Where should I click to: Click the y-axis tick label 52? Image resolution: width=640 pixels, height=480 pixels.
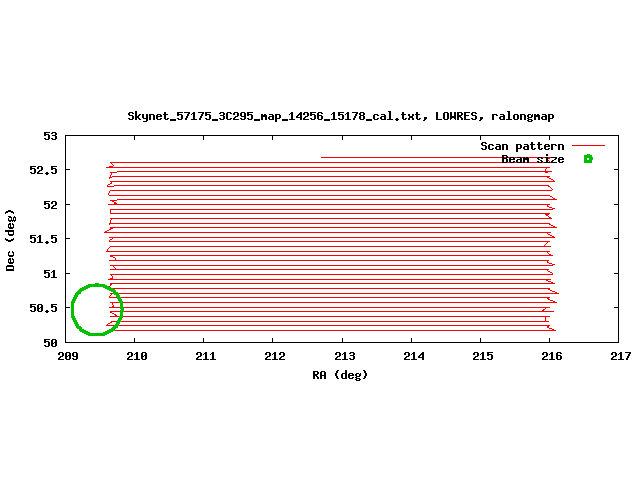point(51,204)
